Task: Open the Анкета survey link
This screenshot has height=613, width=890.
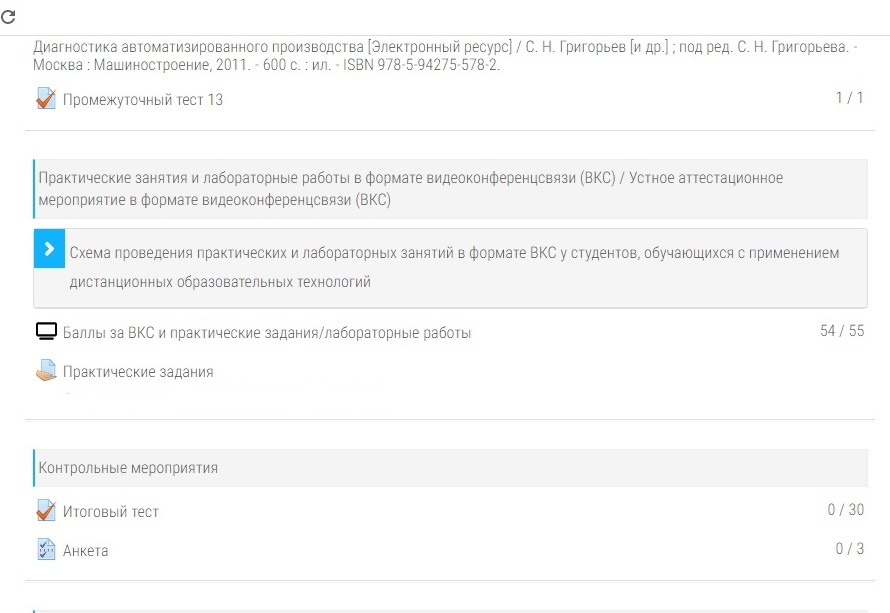Action: 85,551
